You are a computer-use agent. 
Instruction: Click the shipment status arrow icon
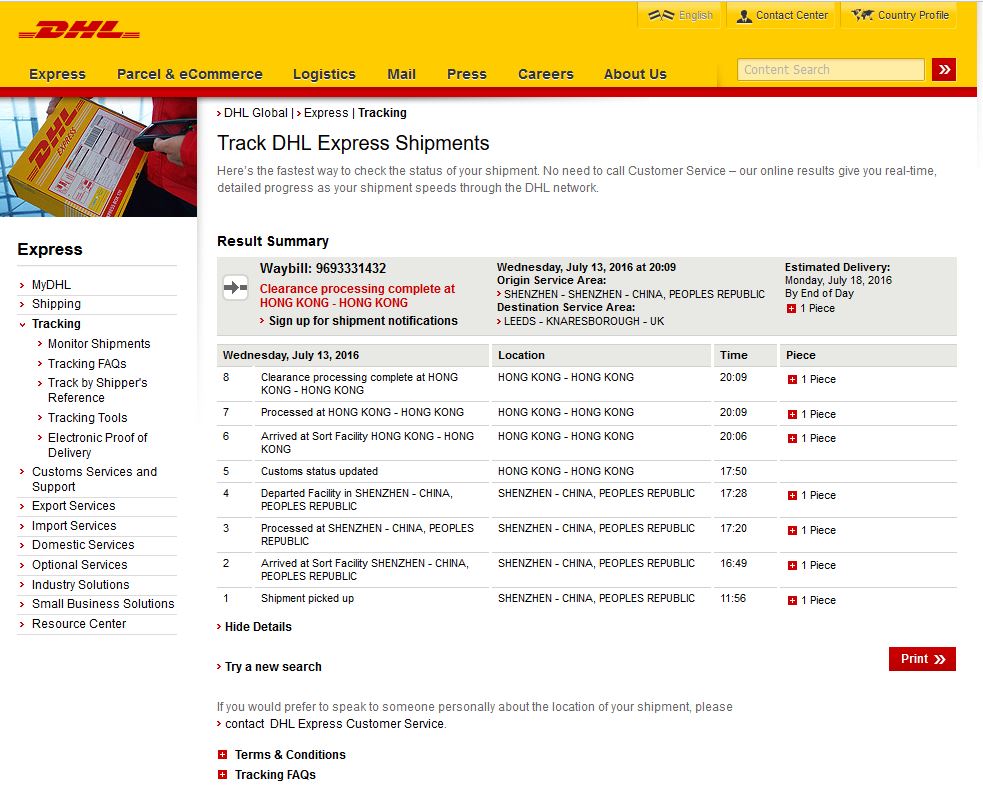click(235, 288)
